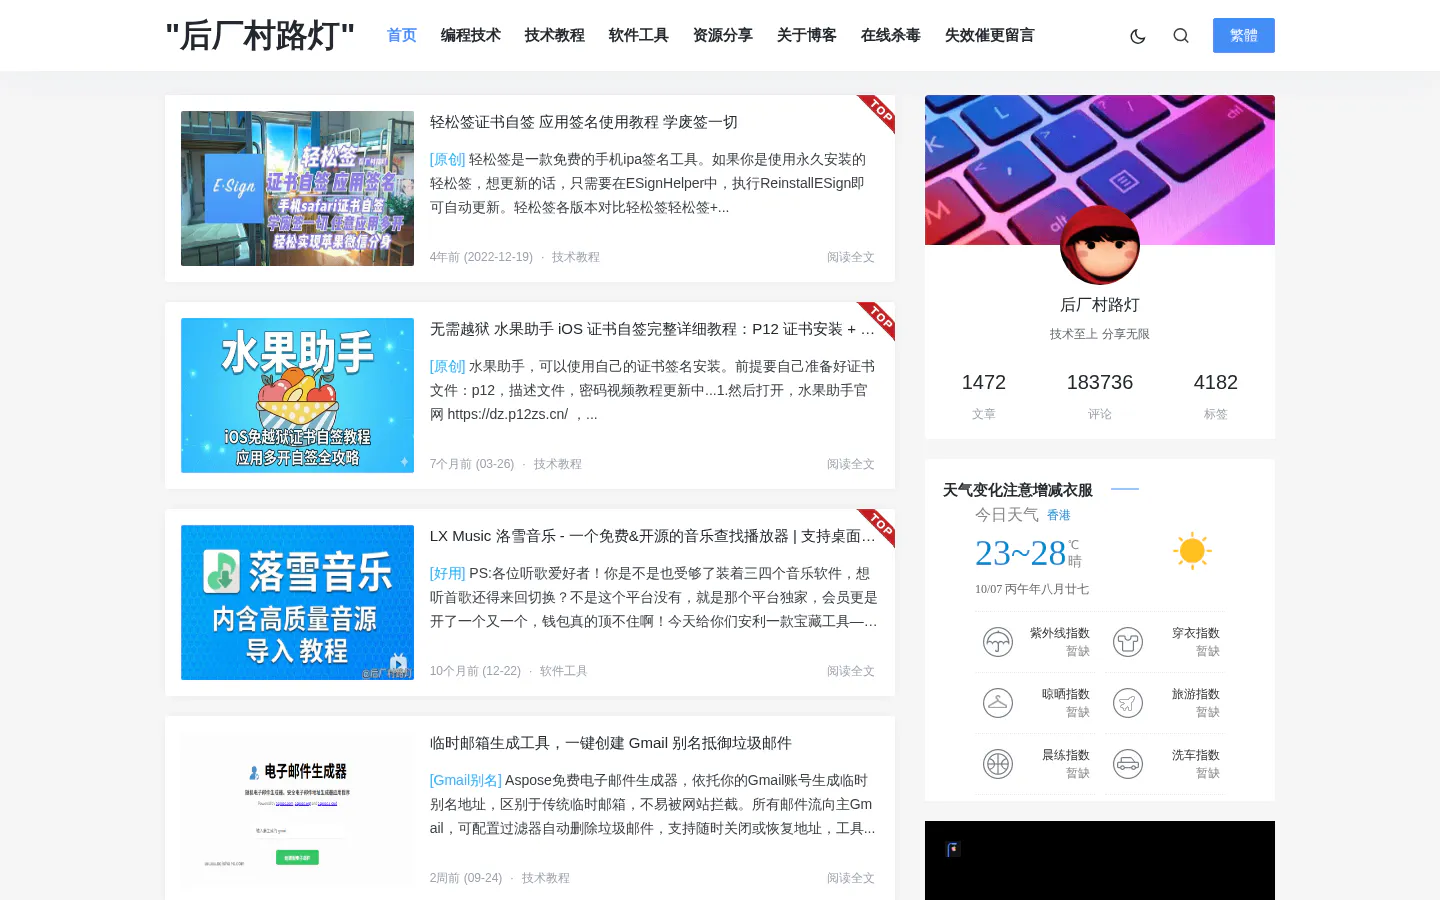Screen dimensions: 1440x900
Task: Open the 轻松签证书自签 article thumbnail
Action: coord(297,188)
